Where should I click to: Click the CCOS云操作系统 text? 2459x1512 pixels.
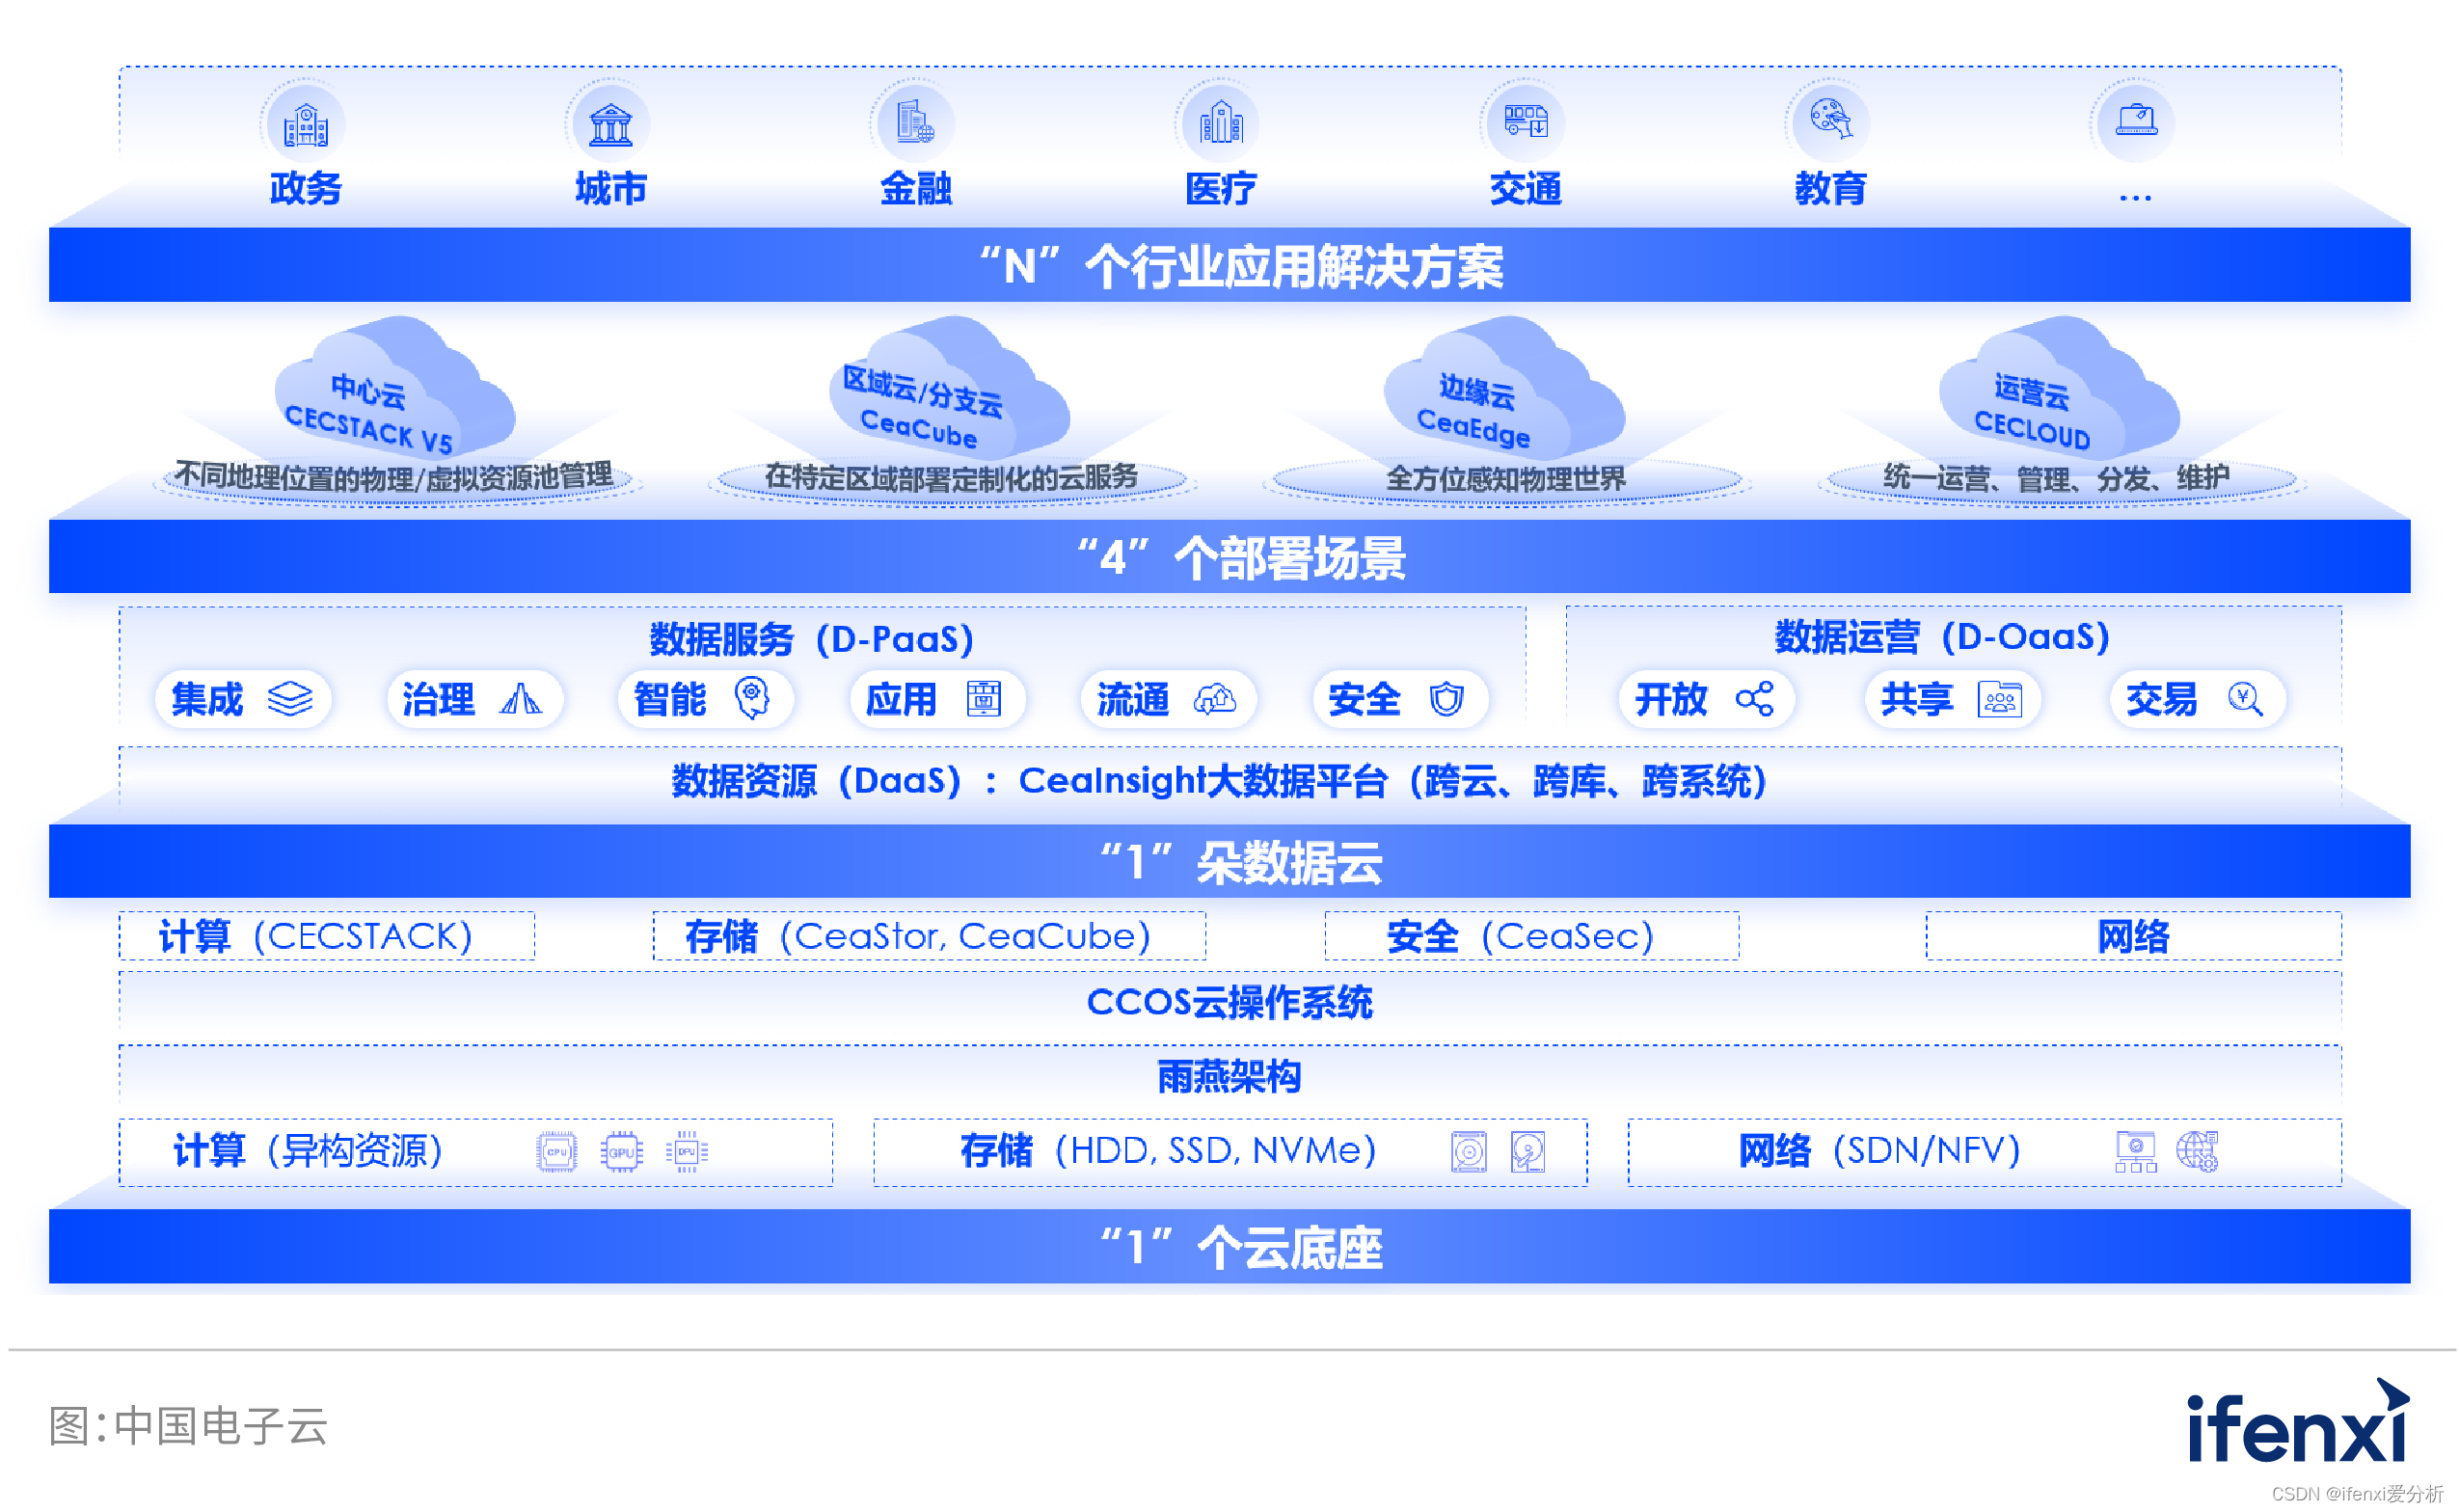[x=1229, y=1002]
